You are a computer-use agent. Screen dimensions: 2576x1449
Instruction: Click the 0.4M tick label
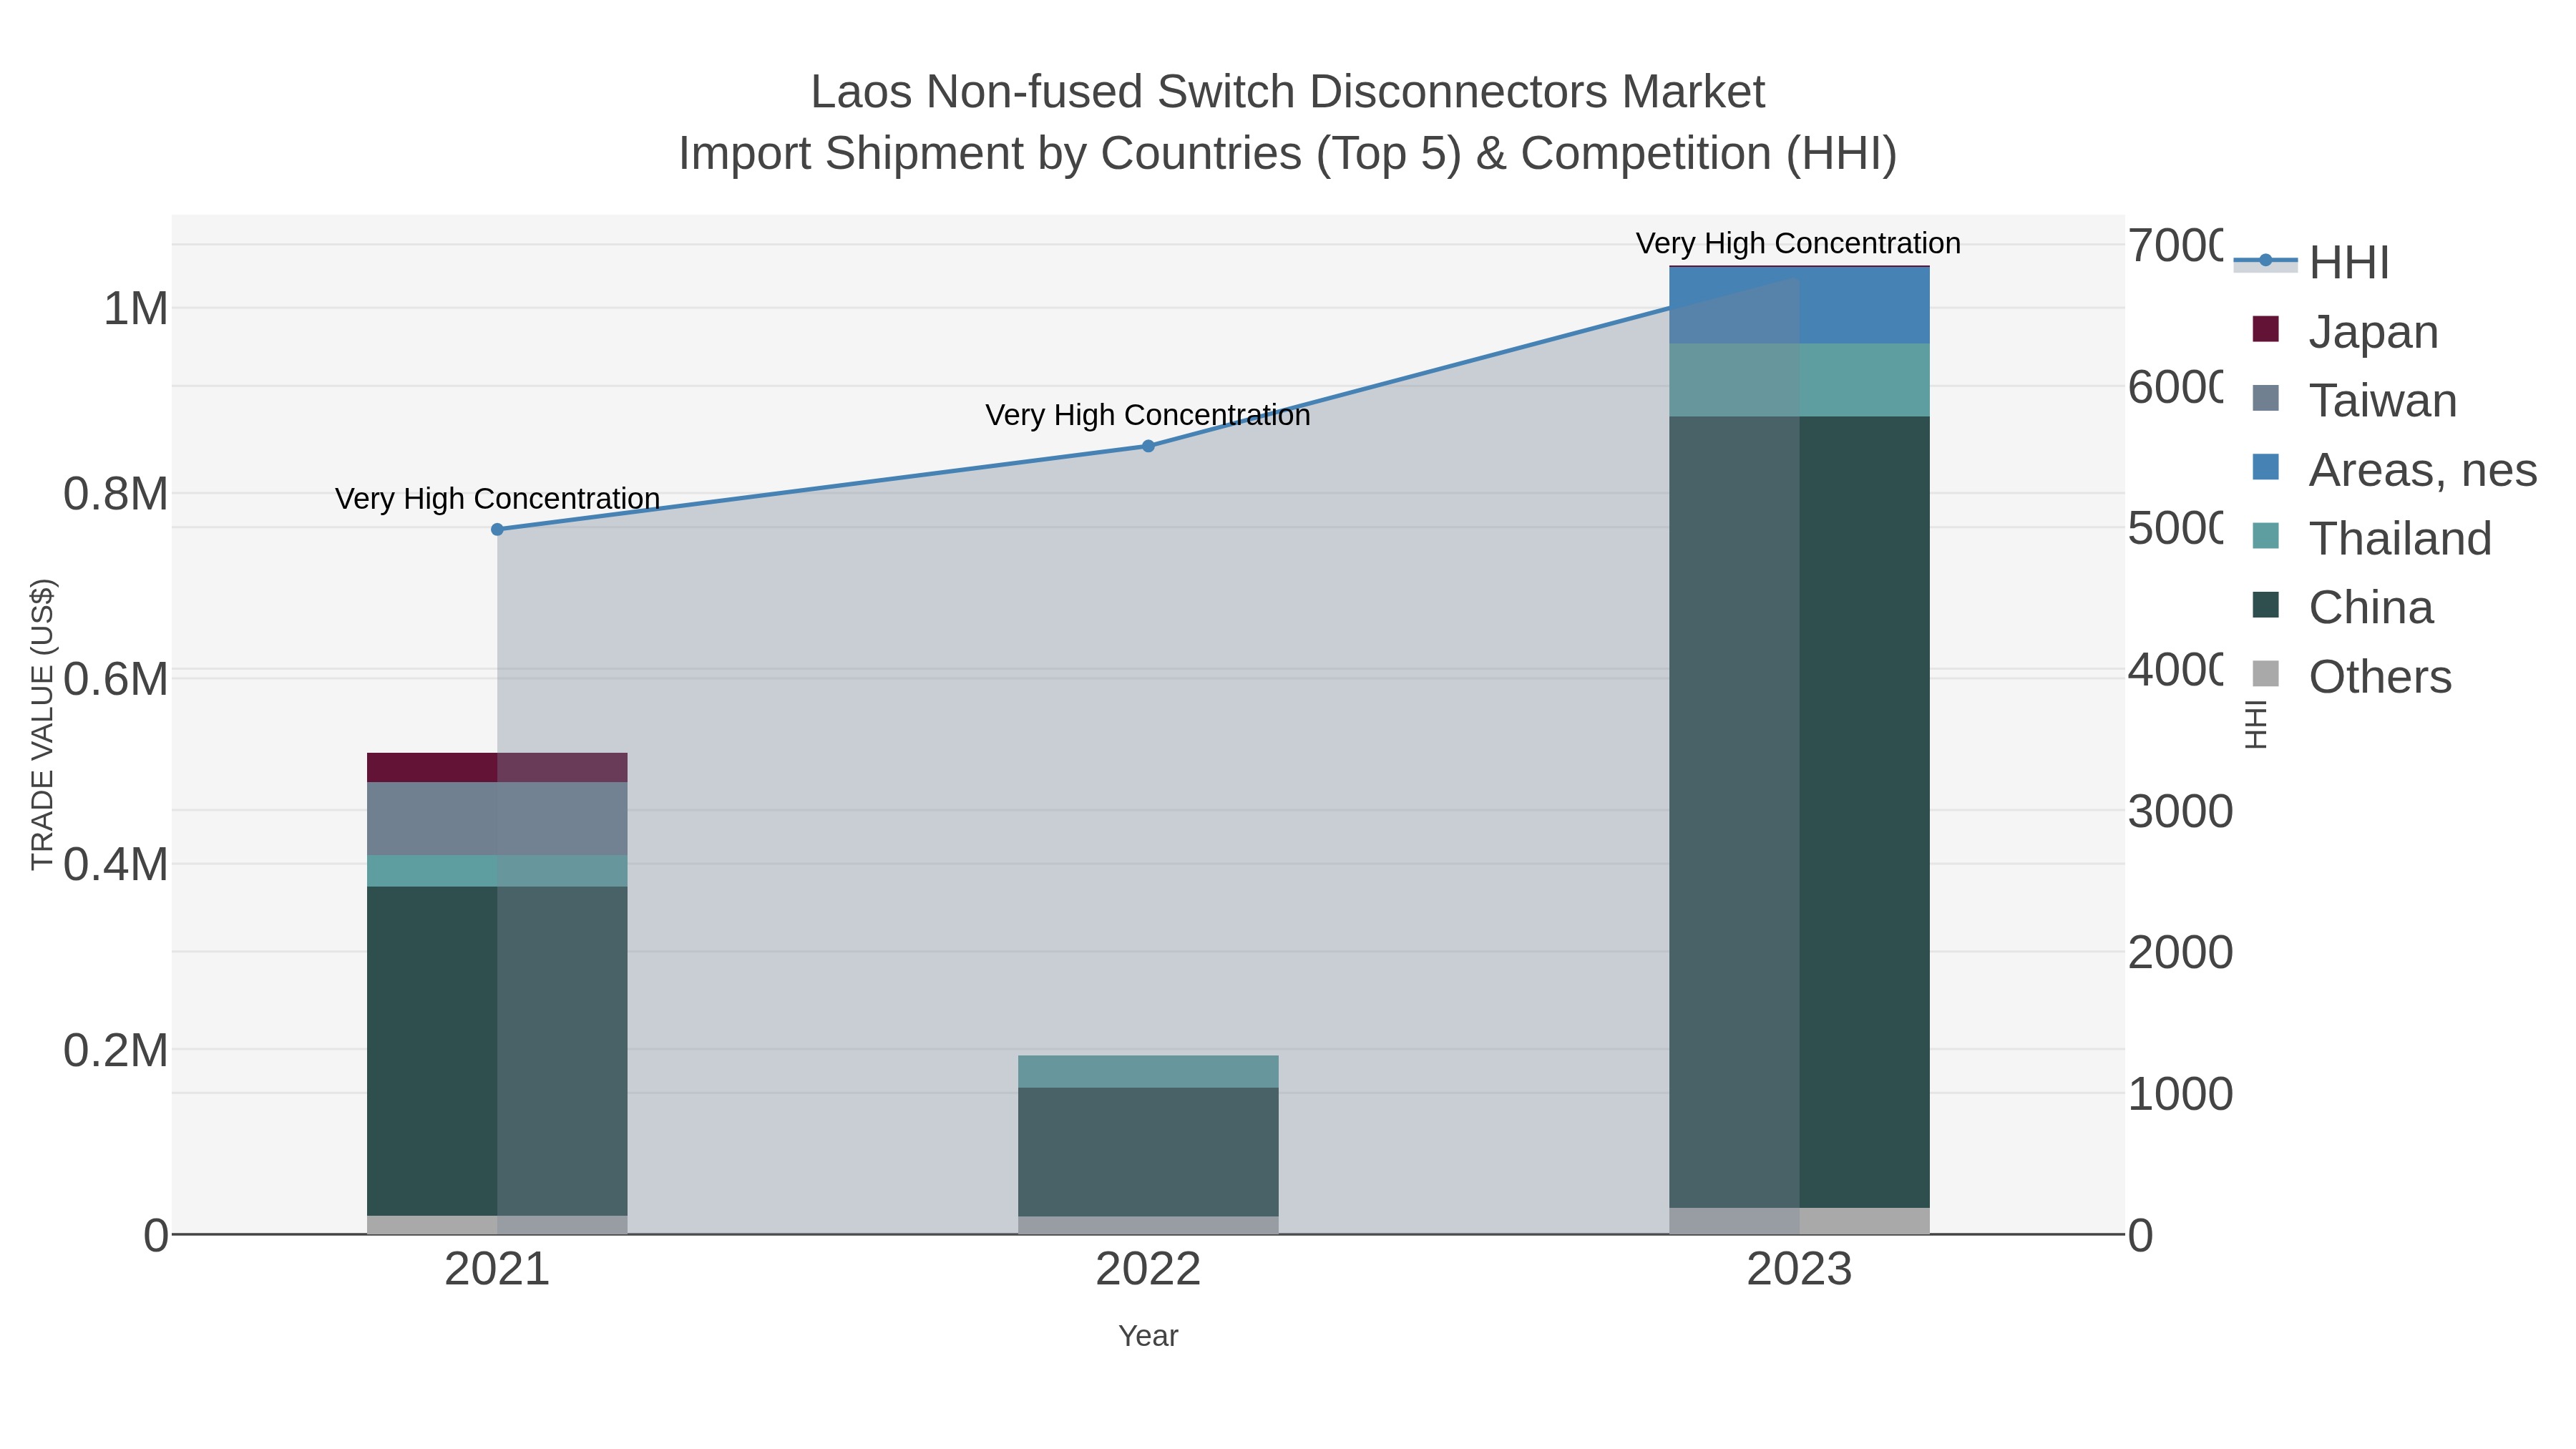coord(115,865)
